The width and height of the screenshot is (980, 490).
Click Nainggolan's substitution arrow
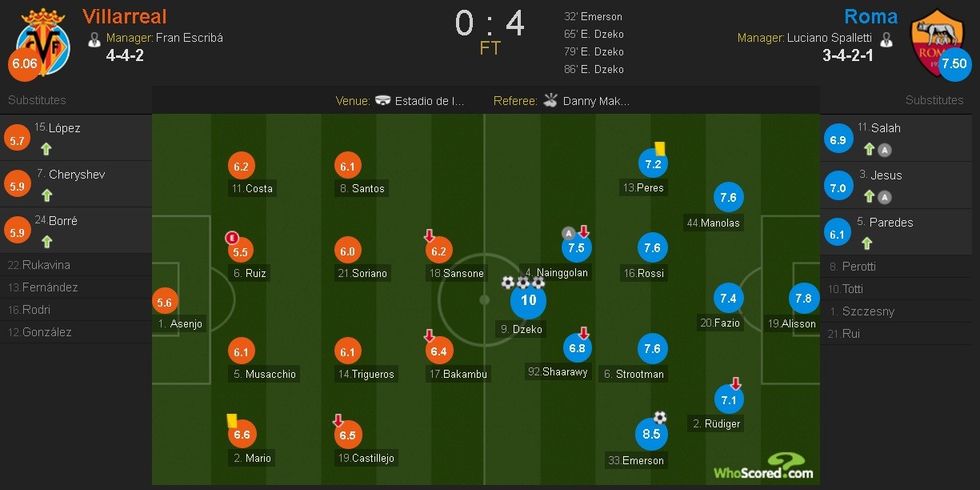584,232
